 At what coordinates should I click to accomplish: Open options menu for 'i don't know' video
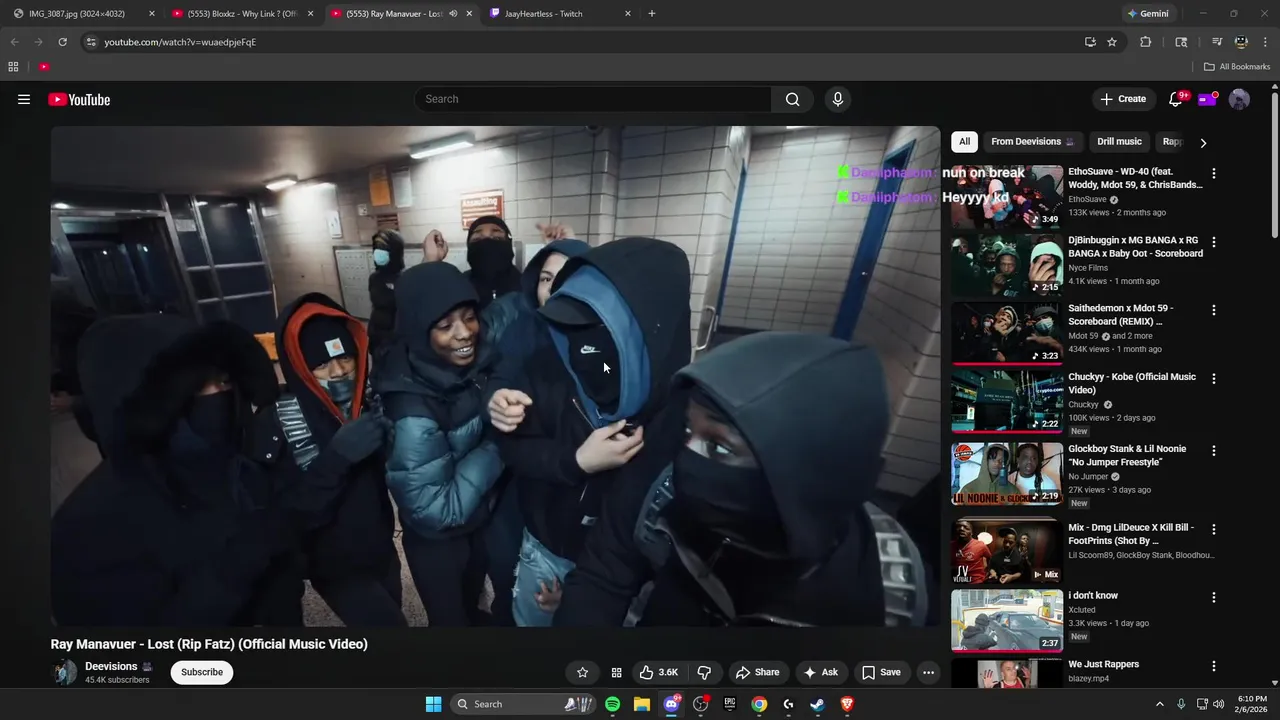tap(1214, 597)
